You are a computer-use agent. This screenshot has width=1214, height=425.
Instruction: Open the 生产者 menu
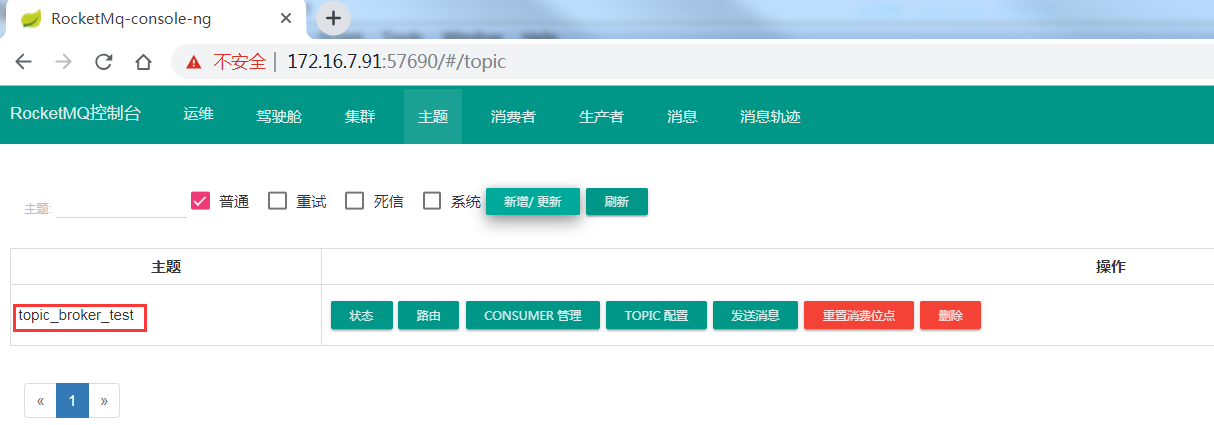pos(601,116)
